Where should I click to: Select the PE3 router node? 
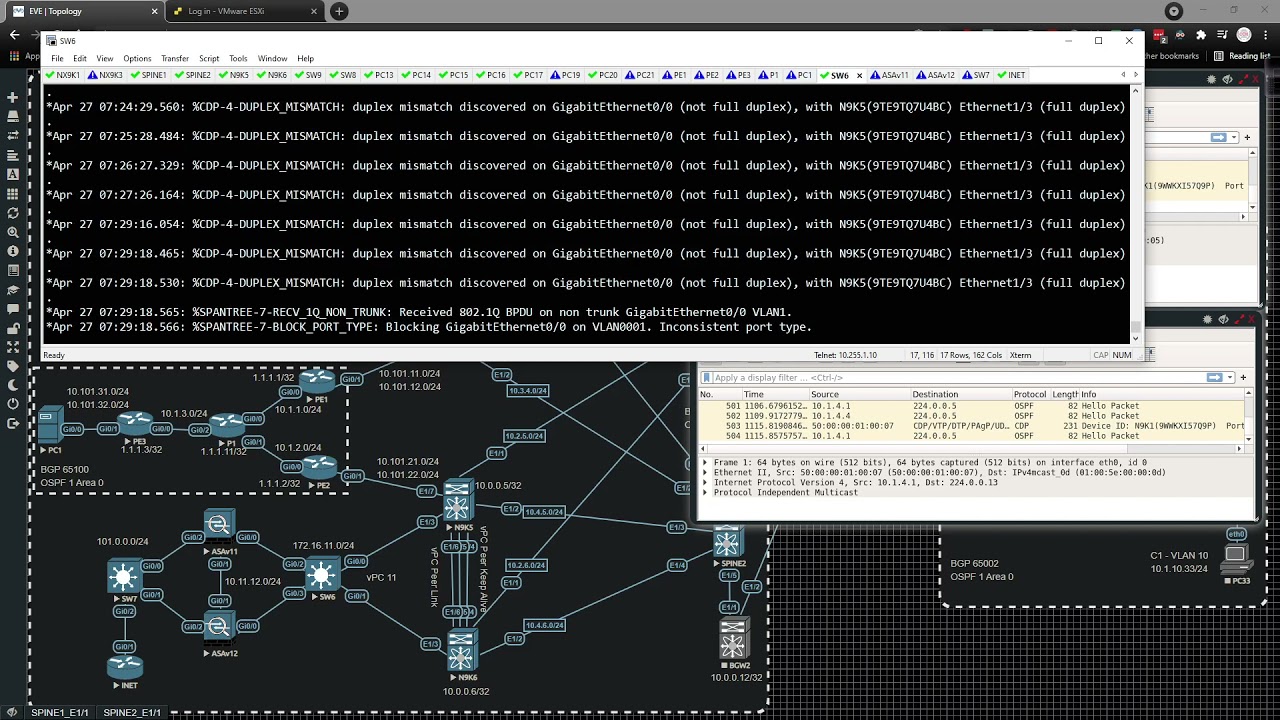(135, 423)
